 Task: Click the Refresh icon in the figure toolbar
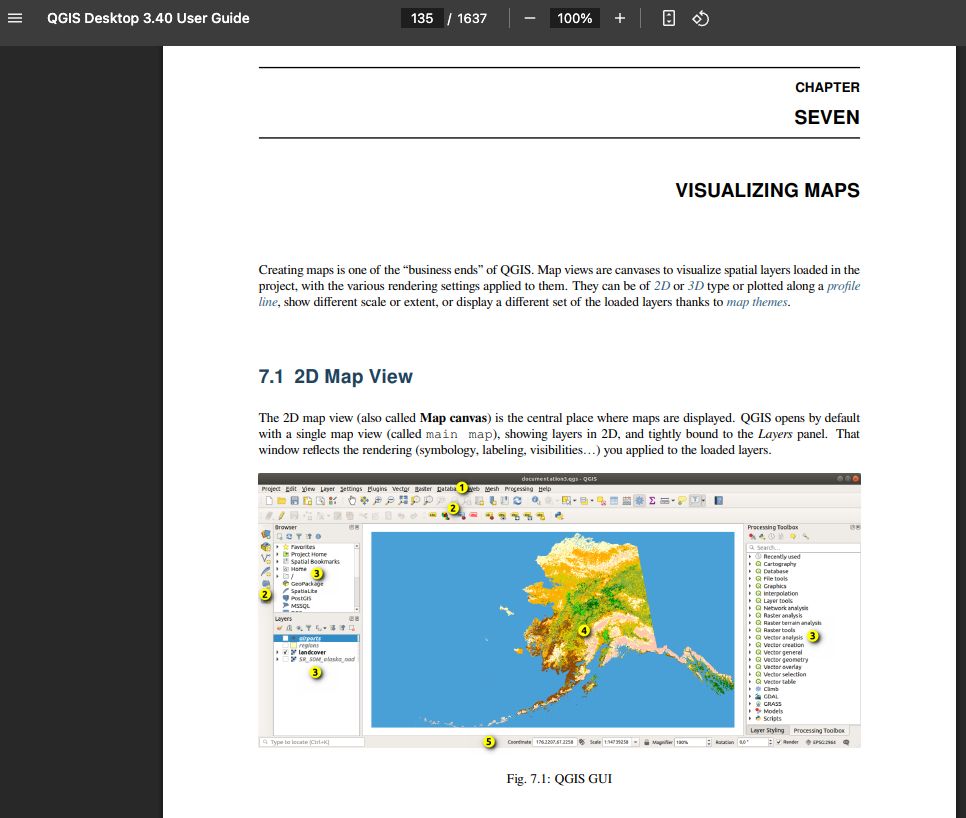(x=518, y=501)
